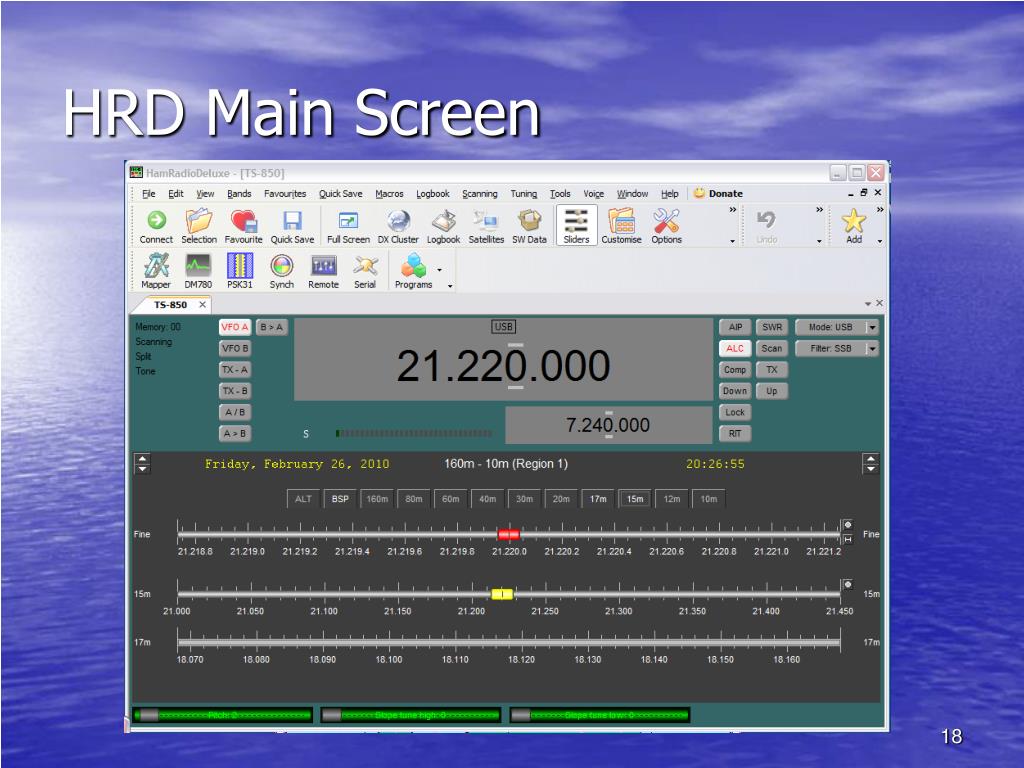Click the A > B button

click(x=234, y=434)
